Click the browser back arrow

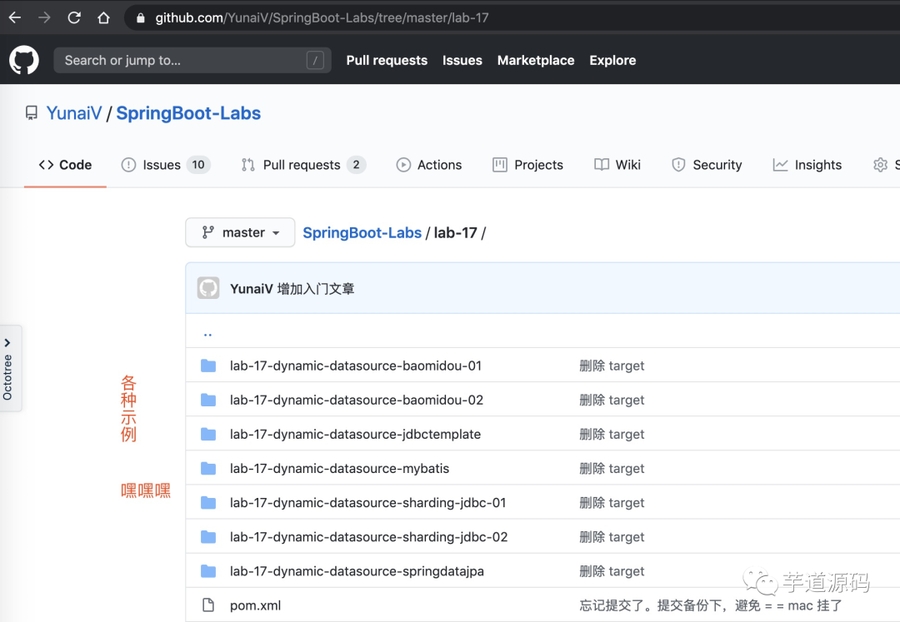15,18
